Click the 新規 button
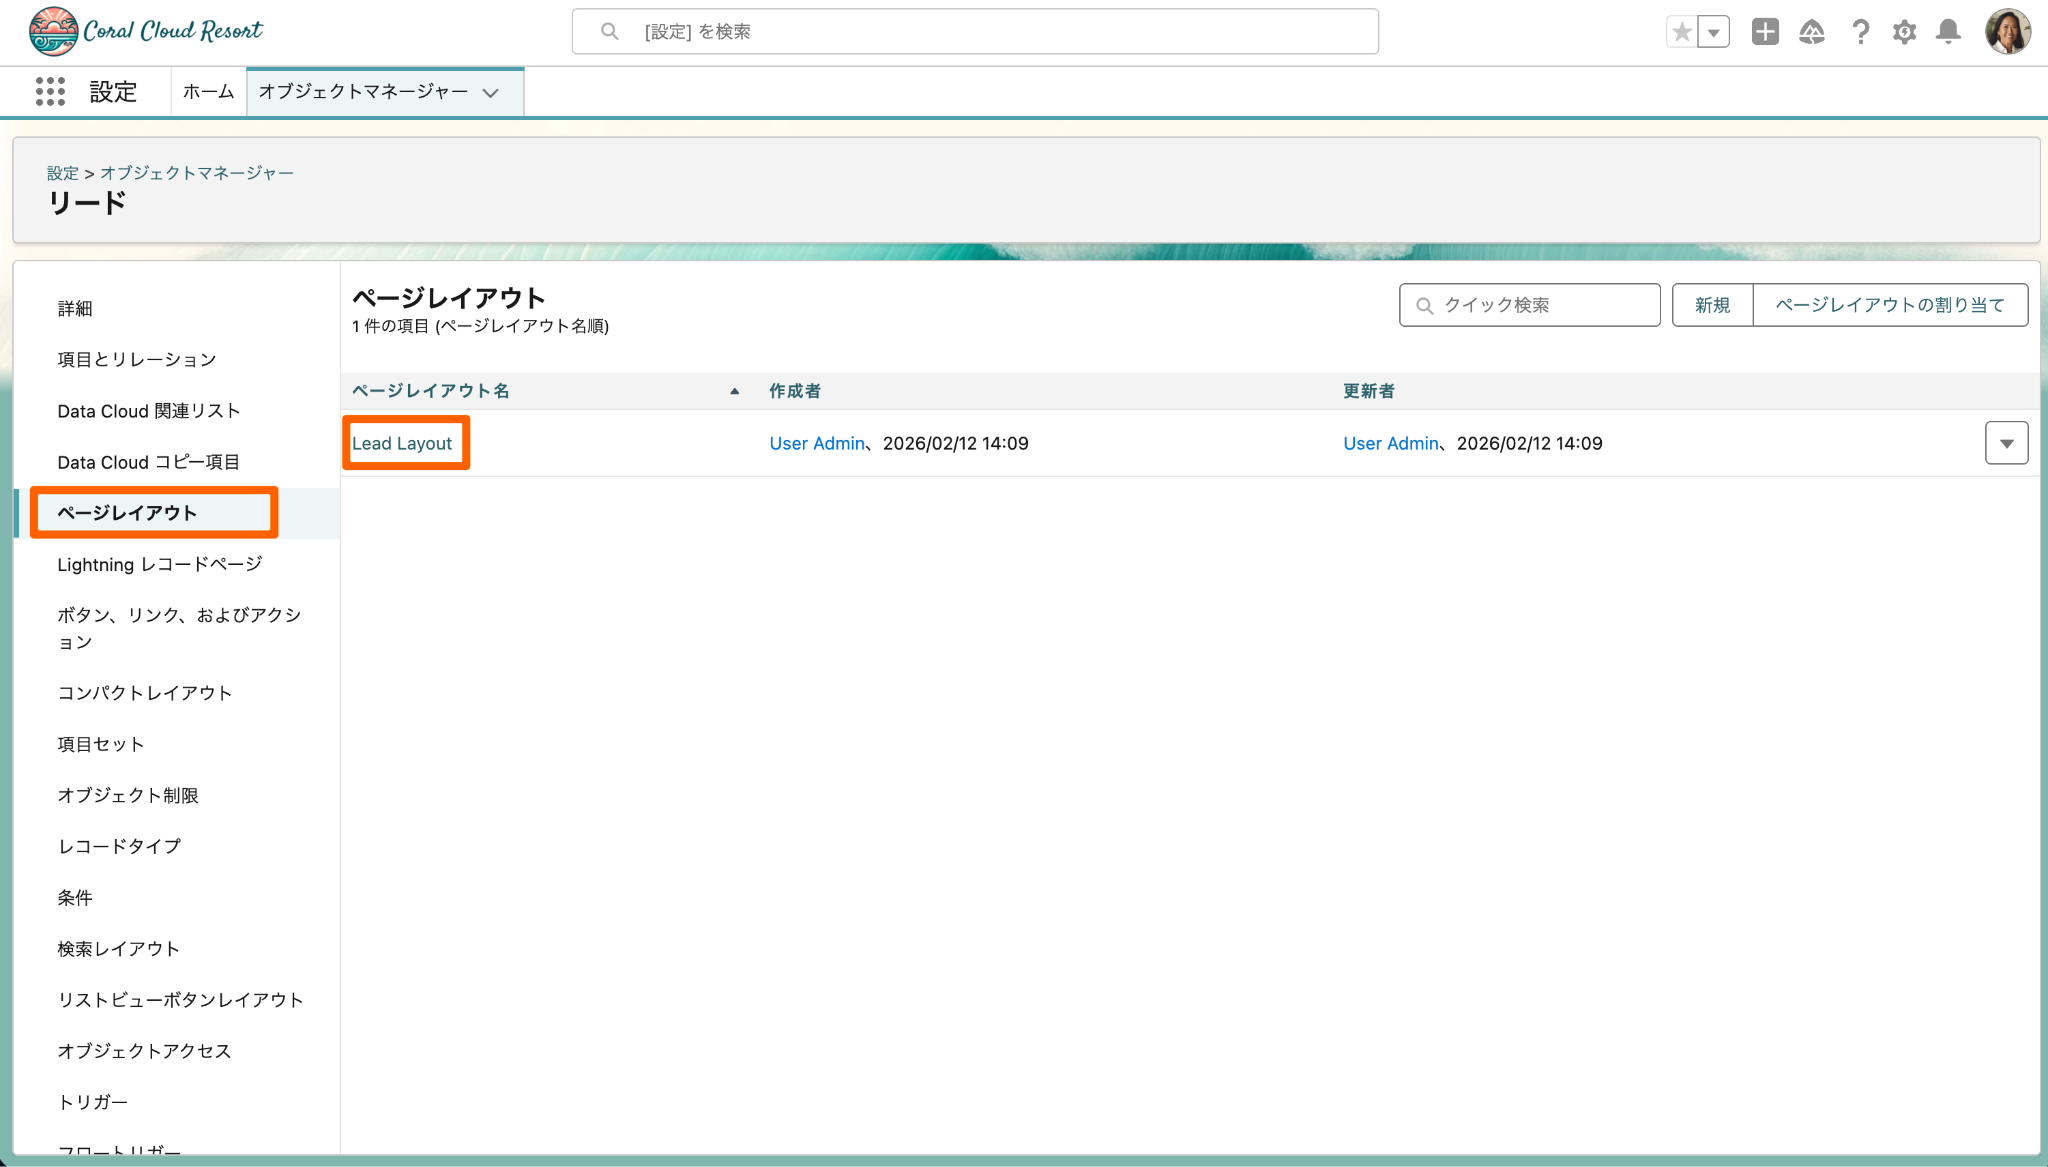The height and width of the screenshot is (1167, 2048). point(1712,305)
